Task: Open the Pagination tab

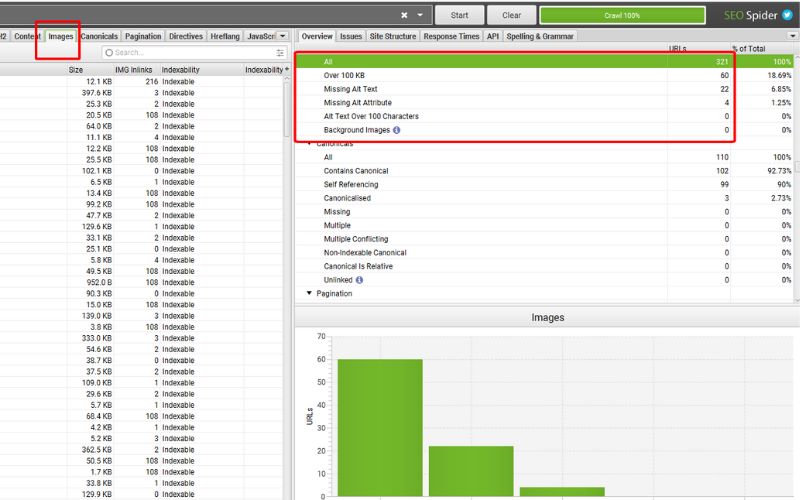Action: (x=143, y=36)
